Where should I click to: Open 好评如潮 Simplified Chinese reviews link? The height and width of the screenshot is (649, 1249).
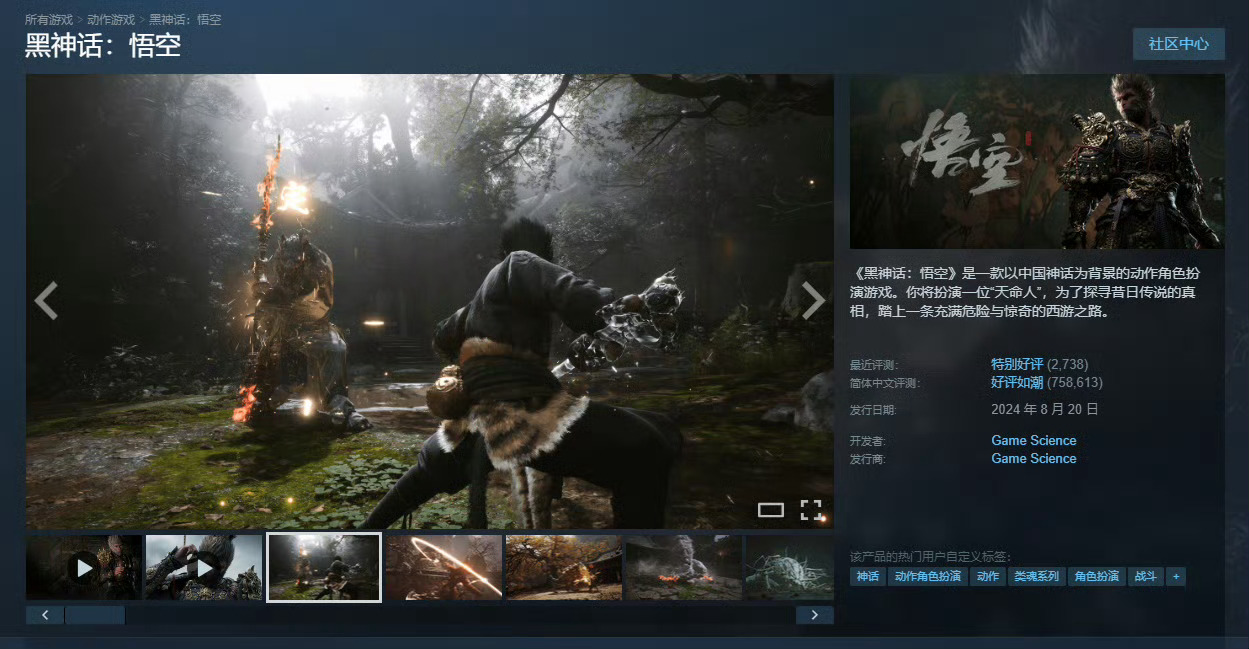(1017, 382)
